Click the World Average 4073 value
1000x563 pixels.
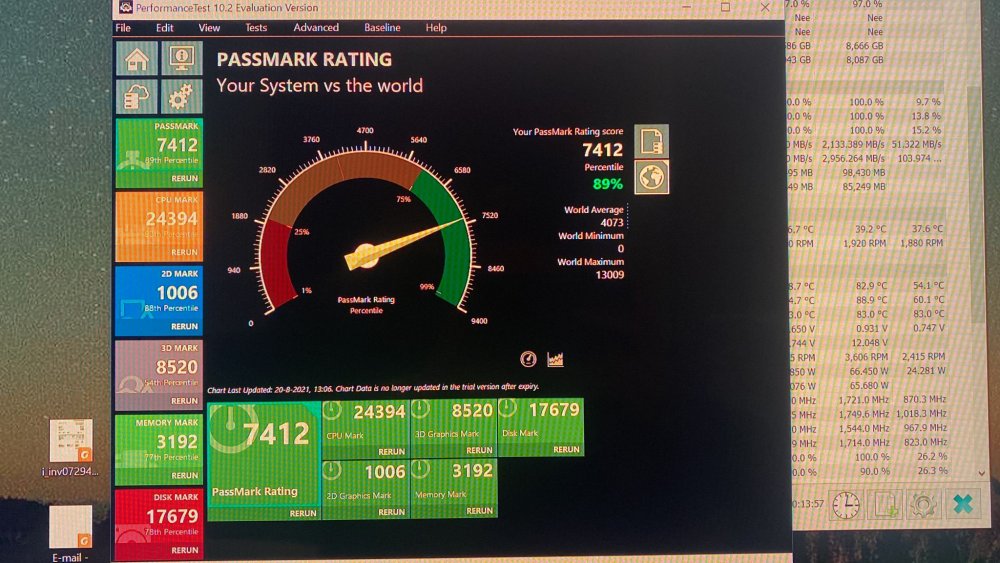point(612,223)
